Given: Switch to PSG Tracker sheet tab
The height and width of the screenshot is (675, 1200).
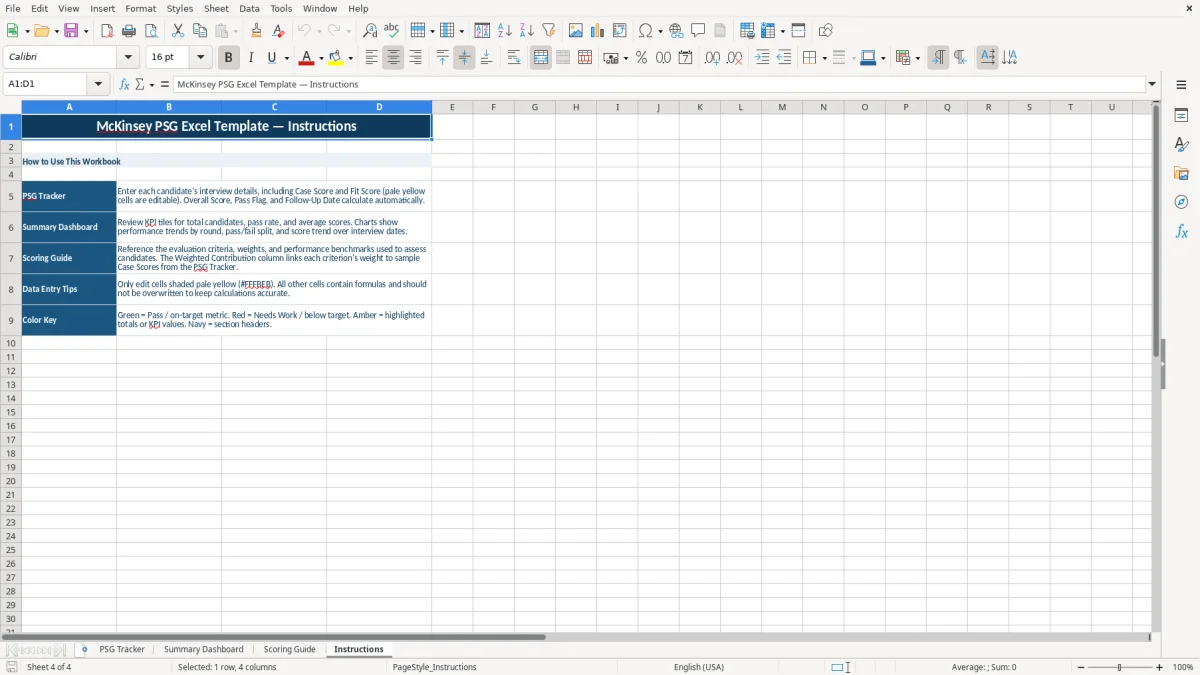Looking at the screenshot, I should pyautogui.click(x=122, y=649).
